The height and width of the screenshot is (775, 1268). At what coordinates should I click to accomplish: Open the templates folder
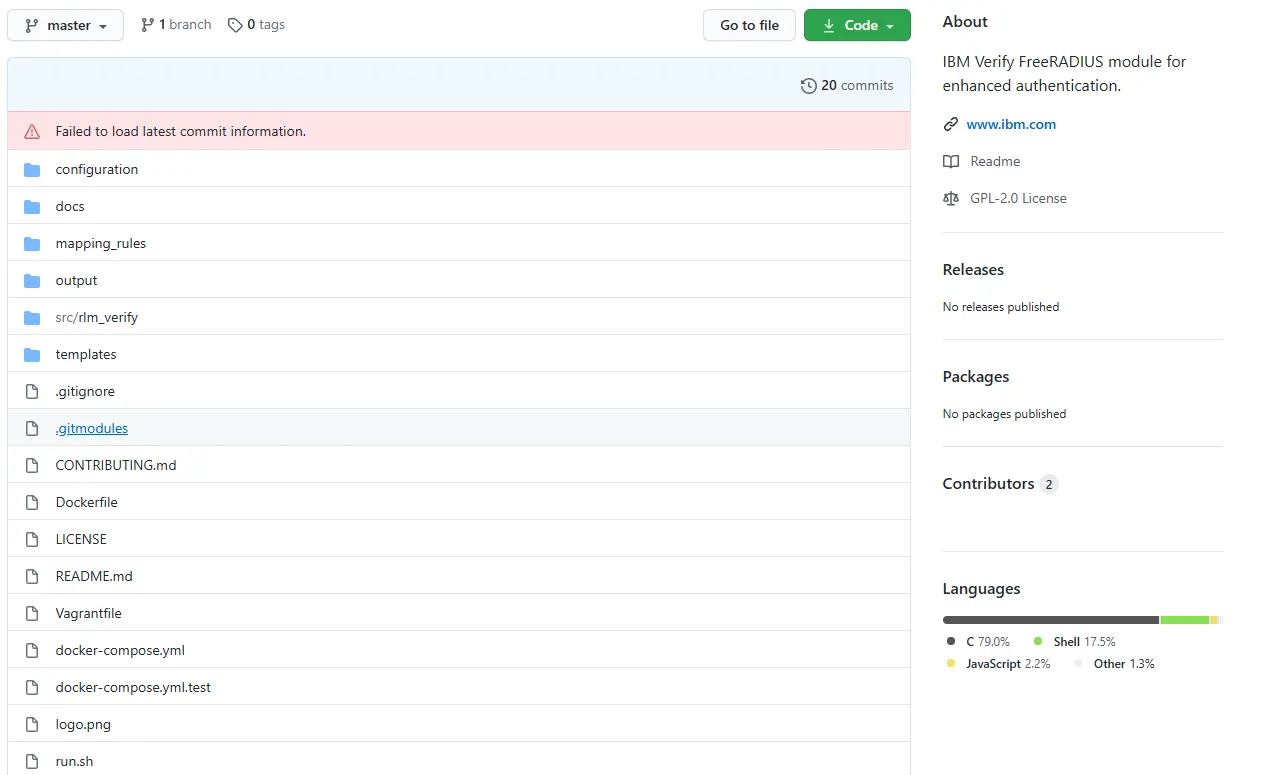[x=86, y=354]
